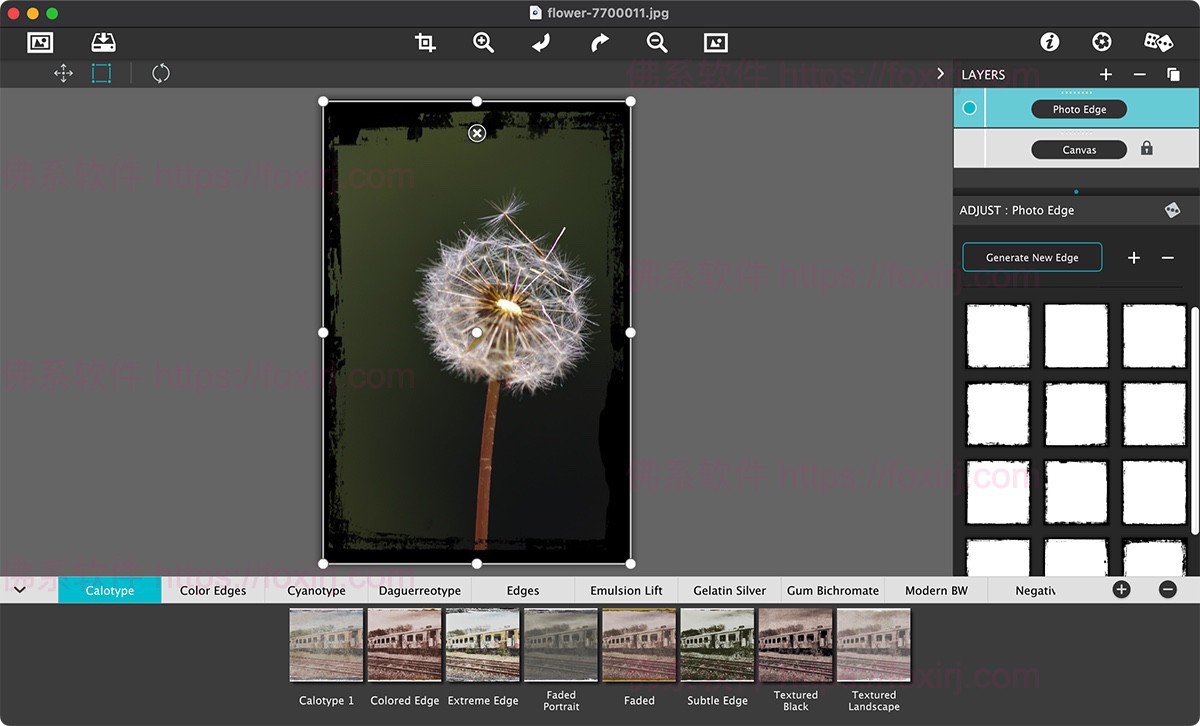Undo the last edit
The height and width of the screenshot is (726, 1200).
[x=541, y=42]
